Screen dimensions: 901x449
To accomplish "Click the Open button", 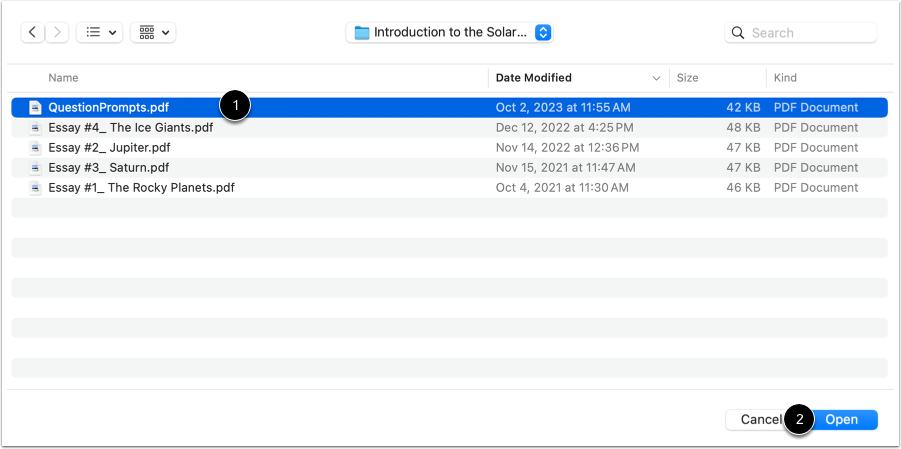I will [x=841, y=420].
